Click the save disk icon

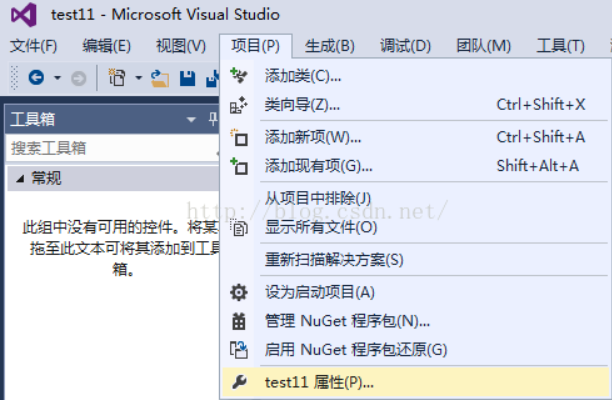click(x=187, y=78)
